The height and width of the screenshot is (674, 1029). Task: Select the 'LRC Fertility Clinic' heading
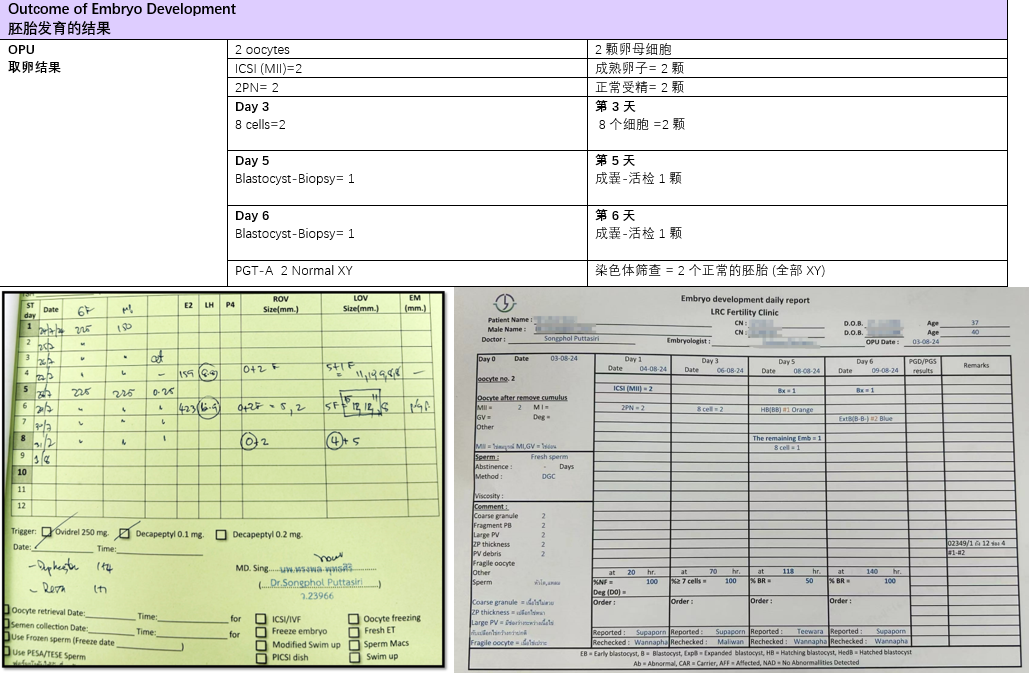[744, 312]
